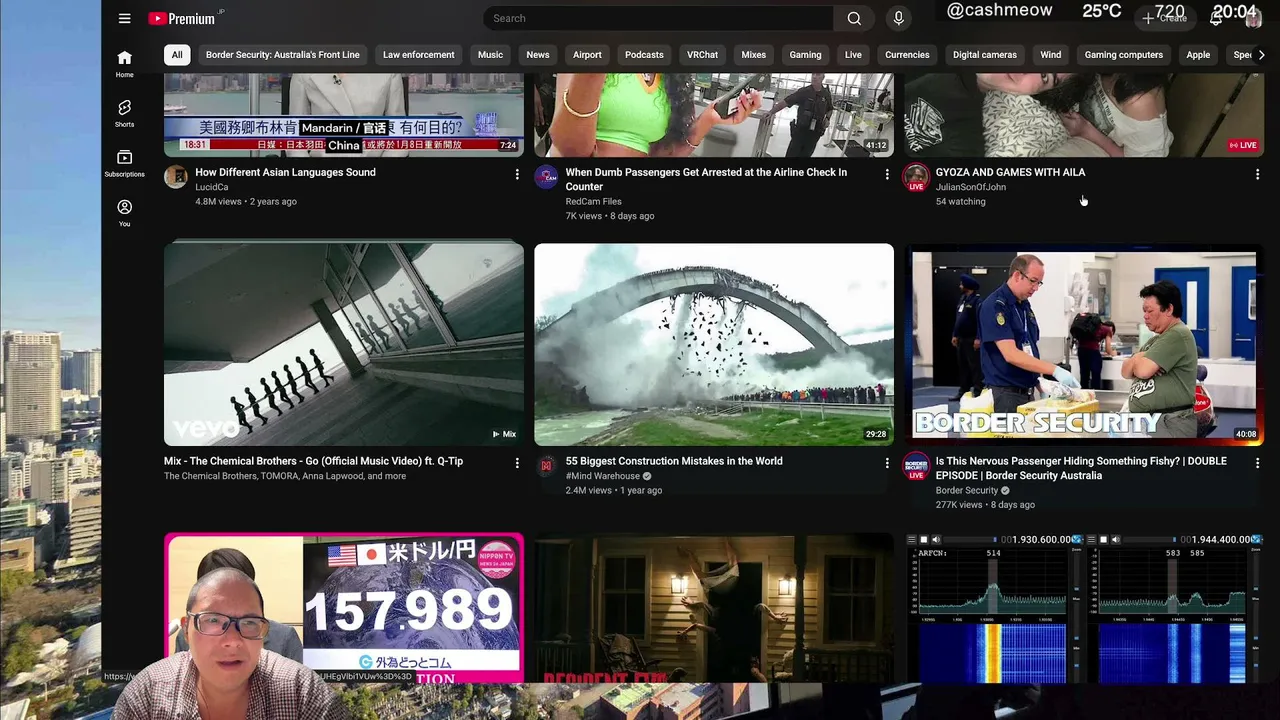Select the Live chip

pyautogui.click(x=853, y=55)
